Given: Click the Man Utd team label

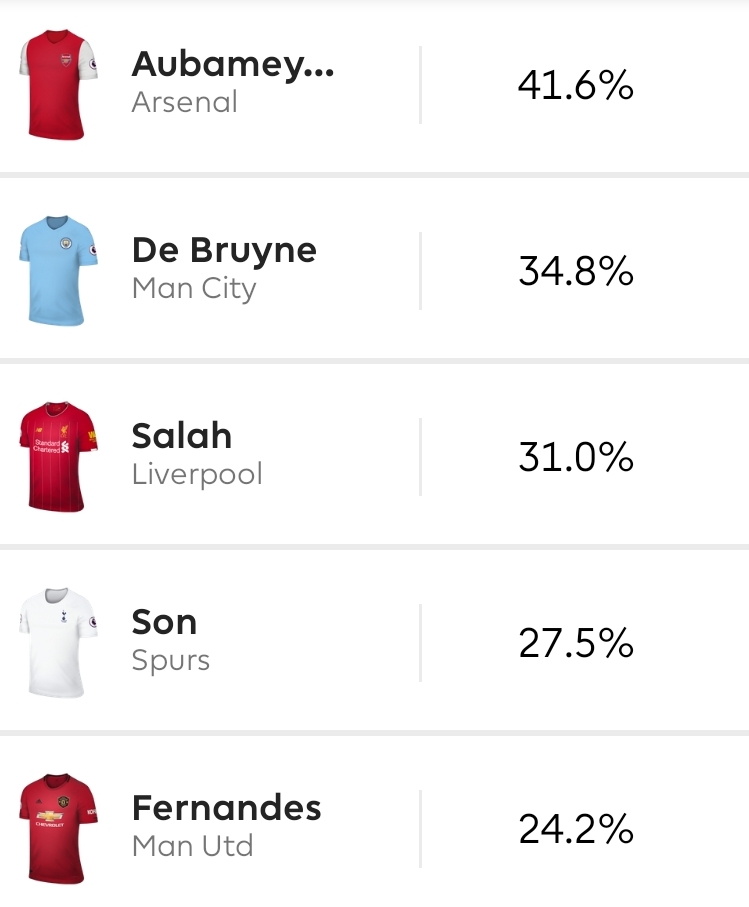Looking at the screenshot, I should (x=193, y=846).
